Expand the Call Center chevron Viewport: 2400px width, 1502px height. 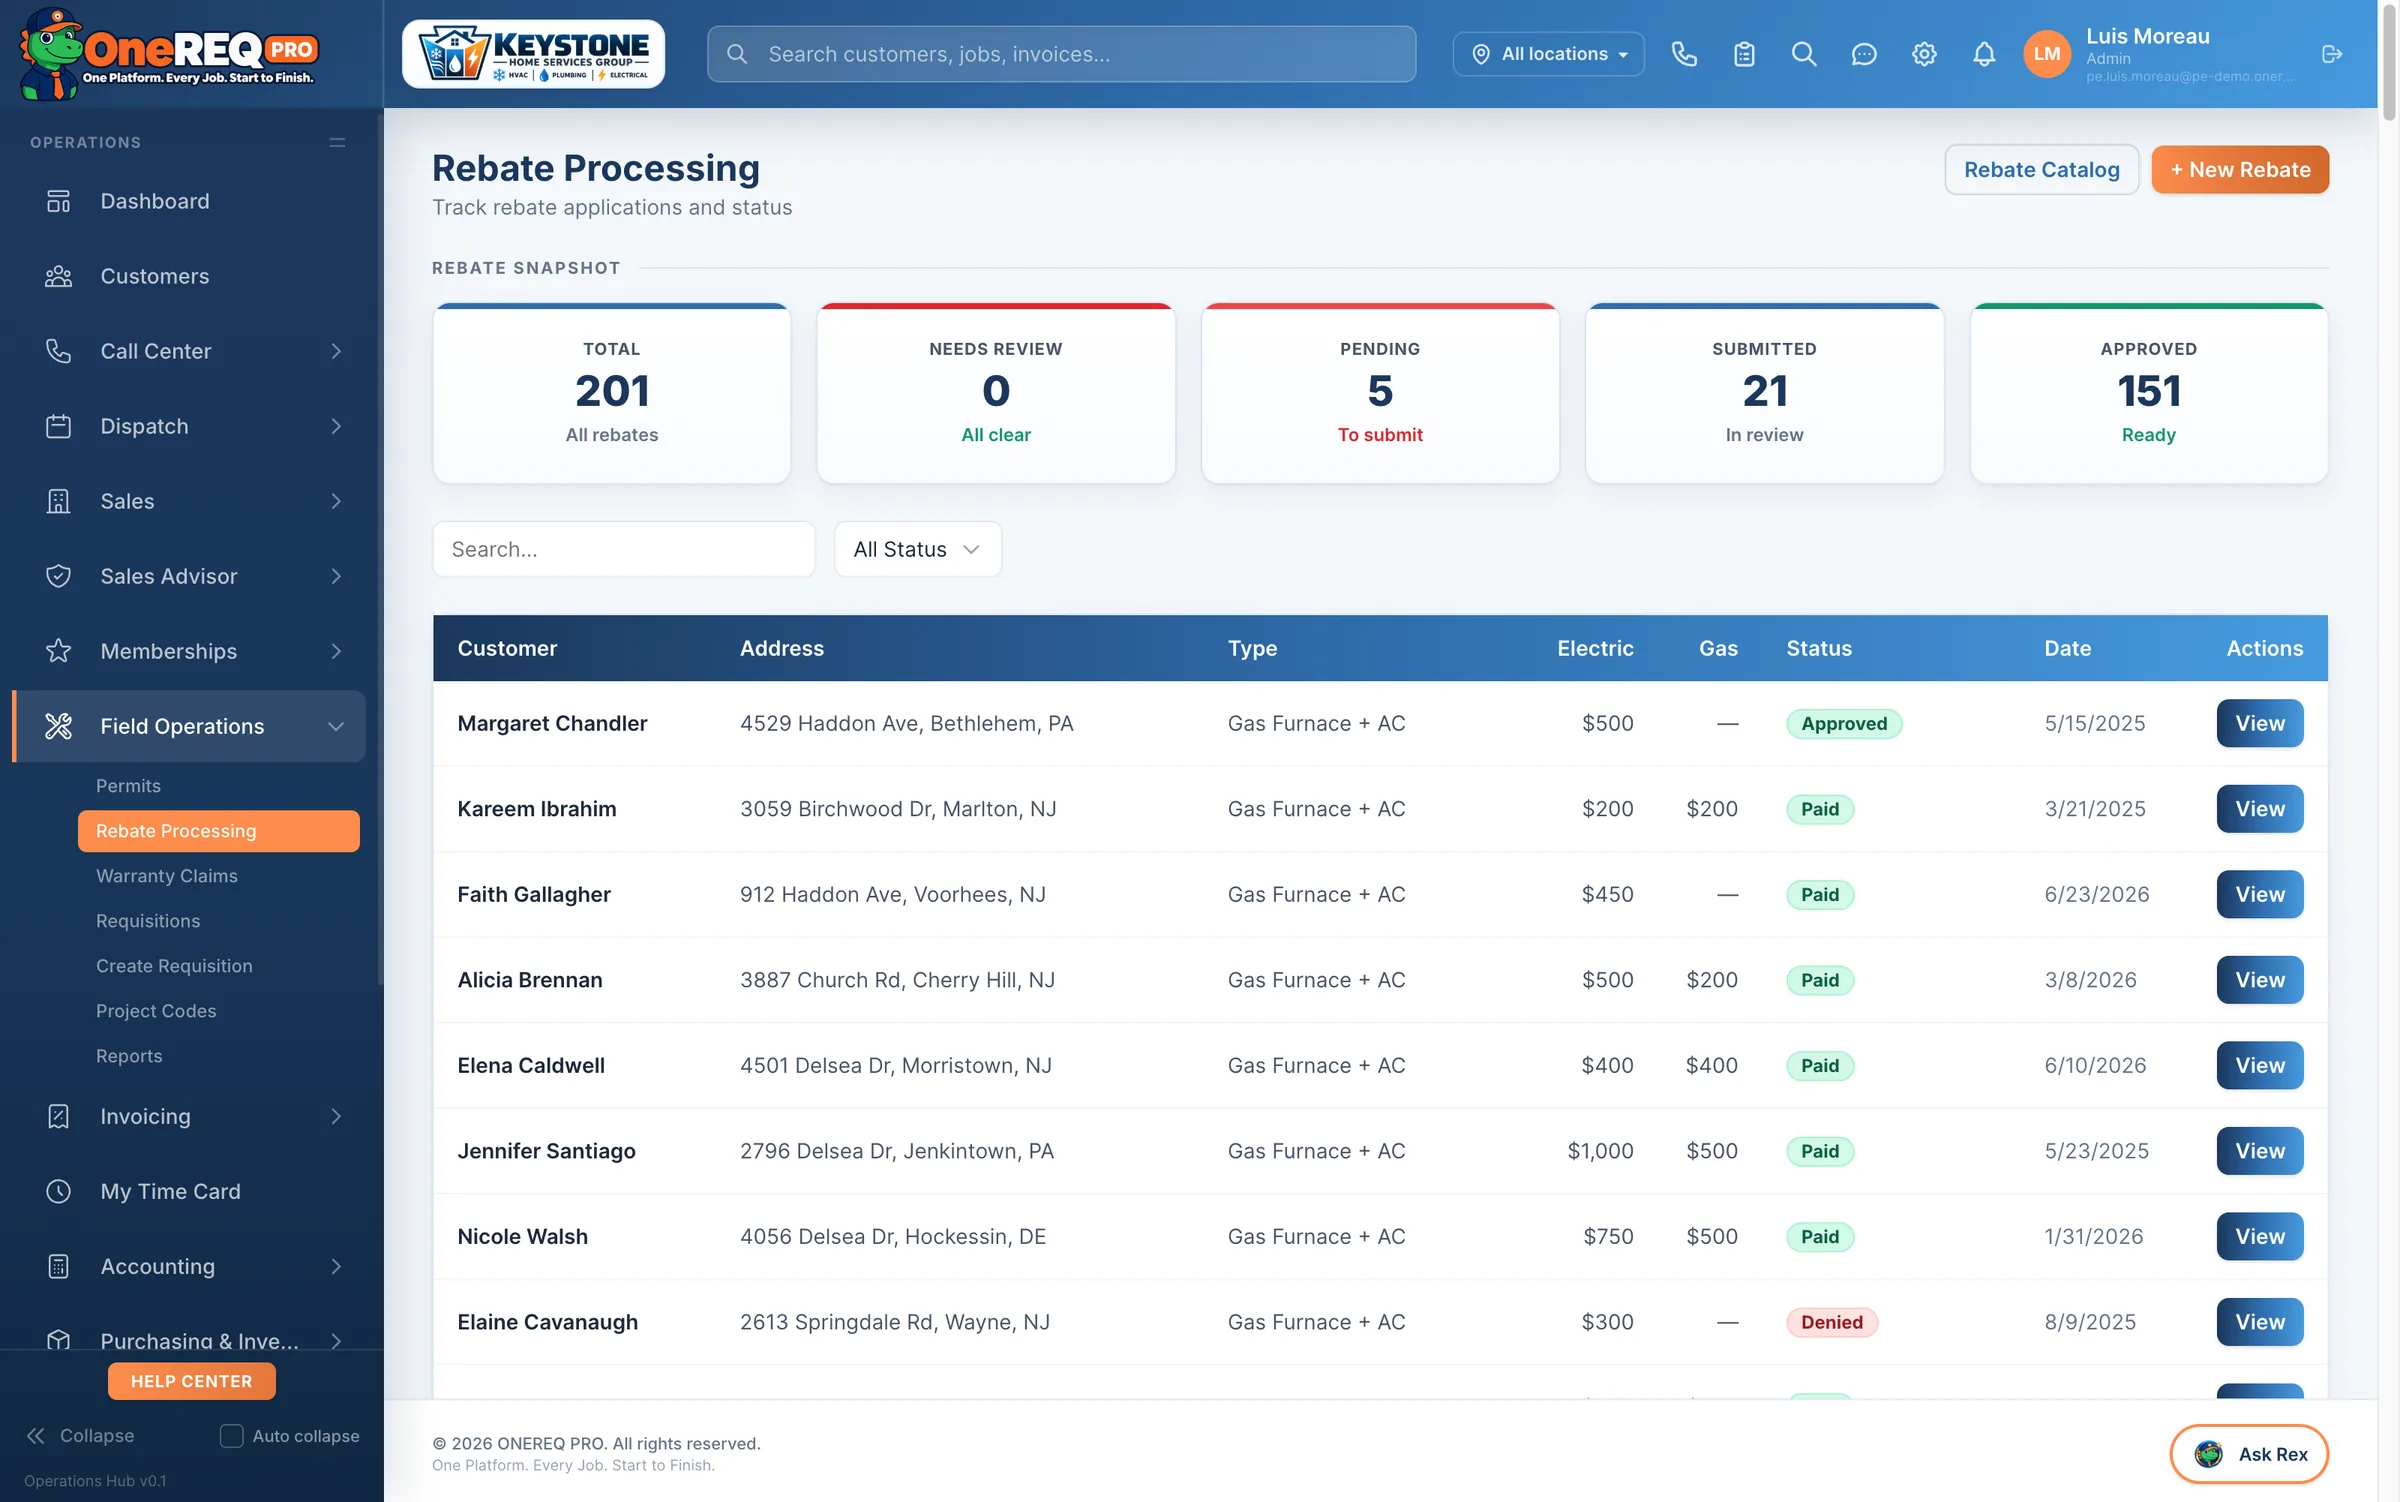(336, 351)
